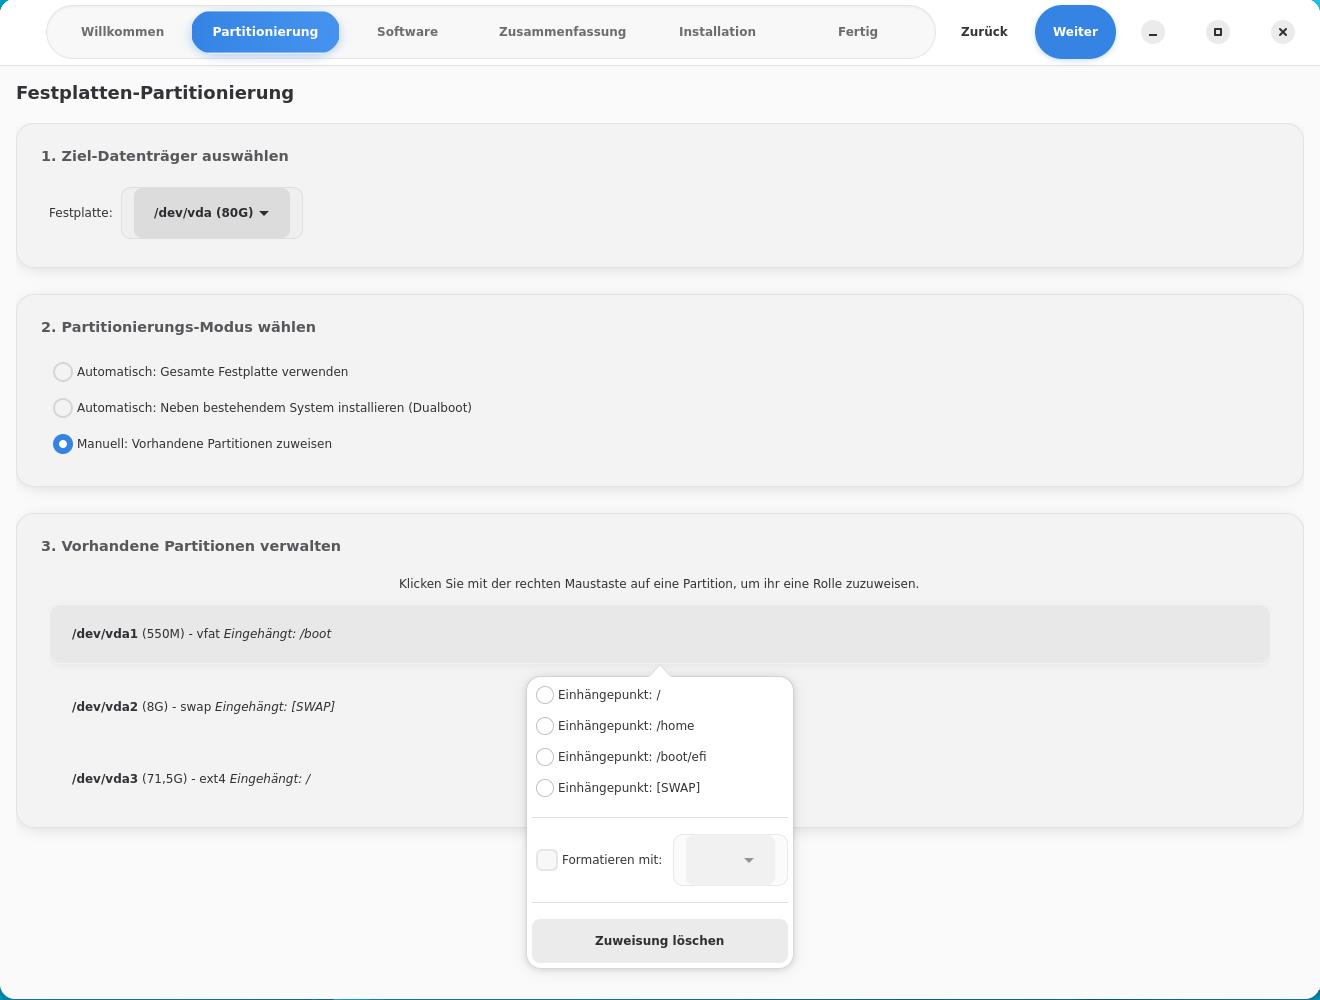Screen dimensions: 1320x1000
Task: Assign partition as [SWAP]
Action: (545, 788)
